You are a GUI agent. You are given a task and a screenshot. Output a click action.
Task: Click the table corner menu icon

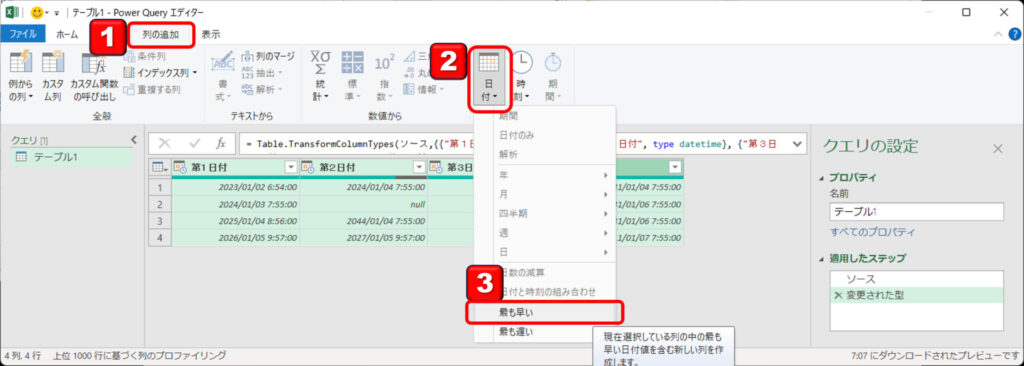[159, 168]
